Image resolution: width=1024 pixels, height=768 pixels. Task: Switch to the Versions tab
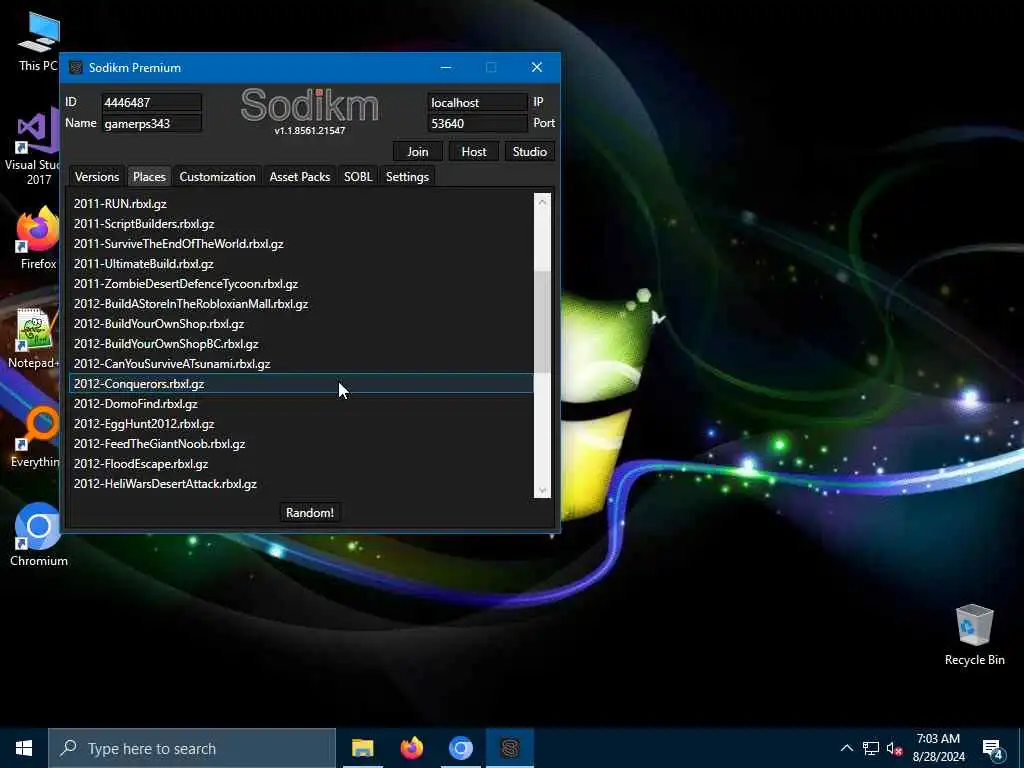(x=97, y=176)
